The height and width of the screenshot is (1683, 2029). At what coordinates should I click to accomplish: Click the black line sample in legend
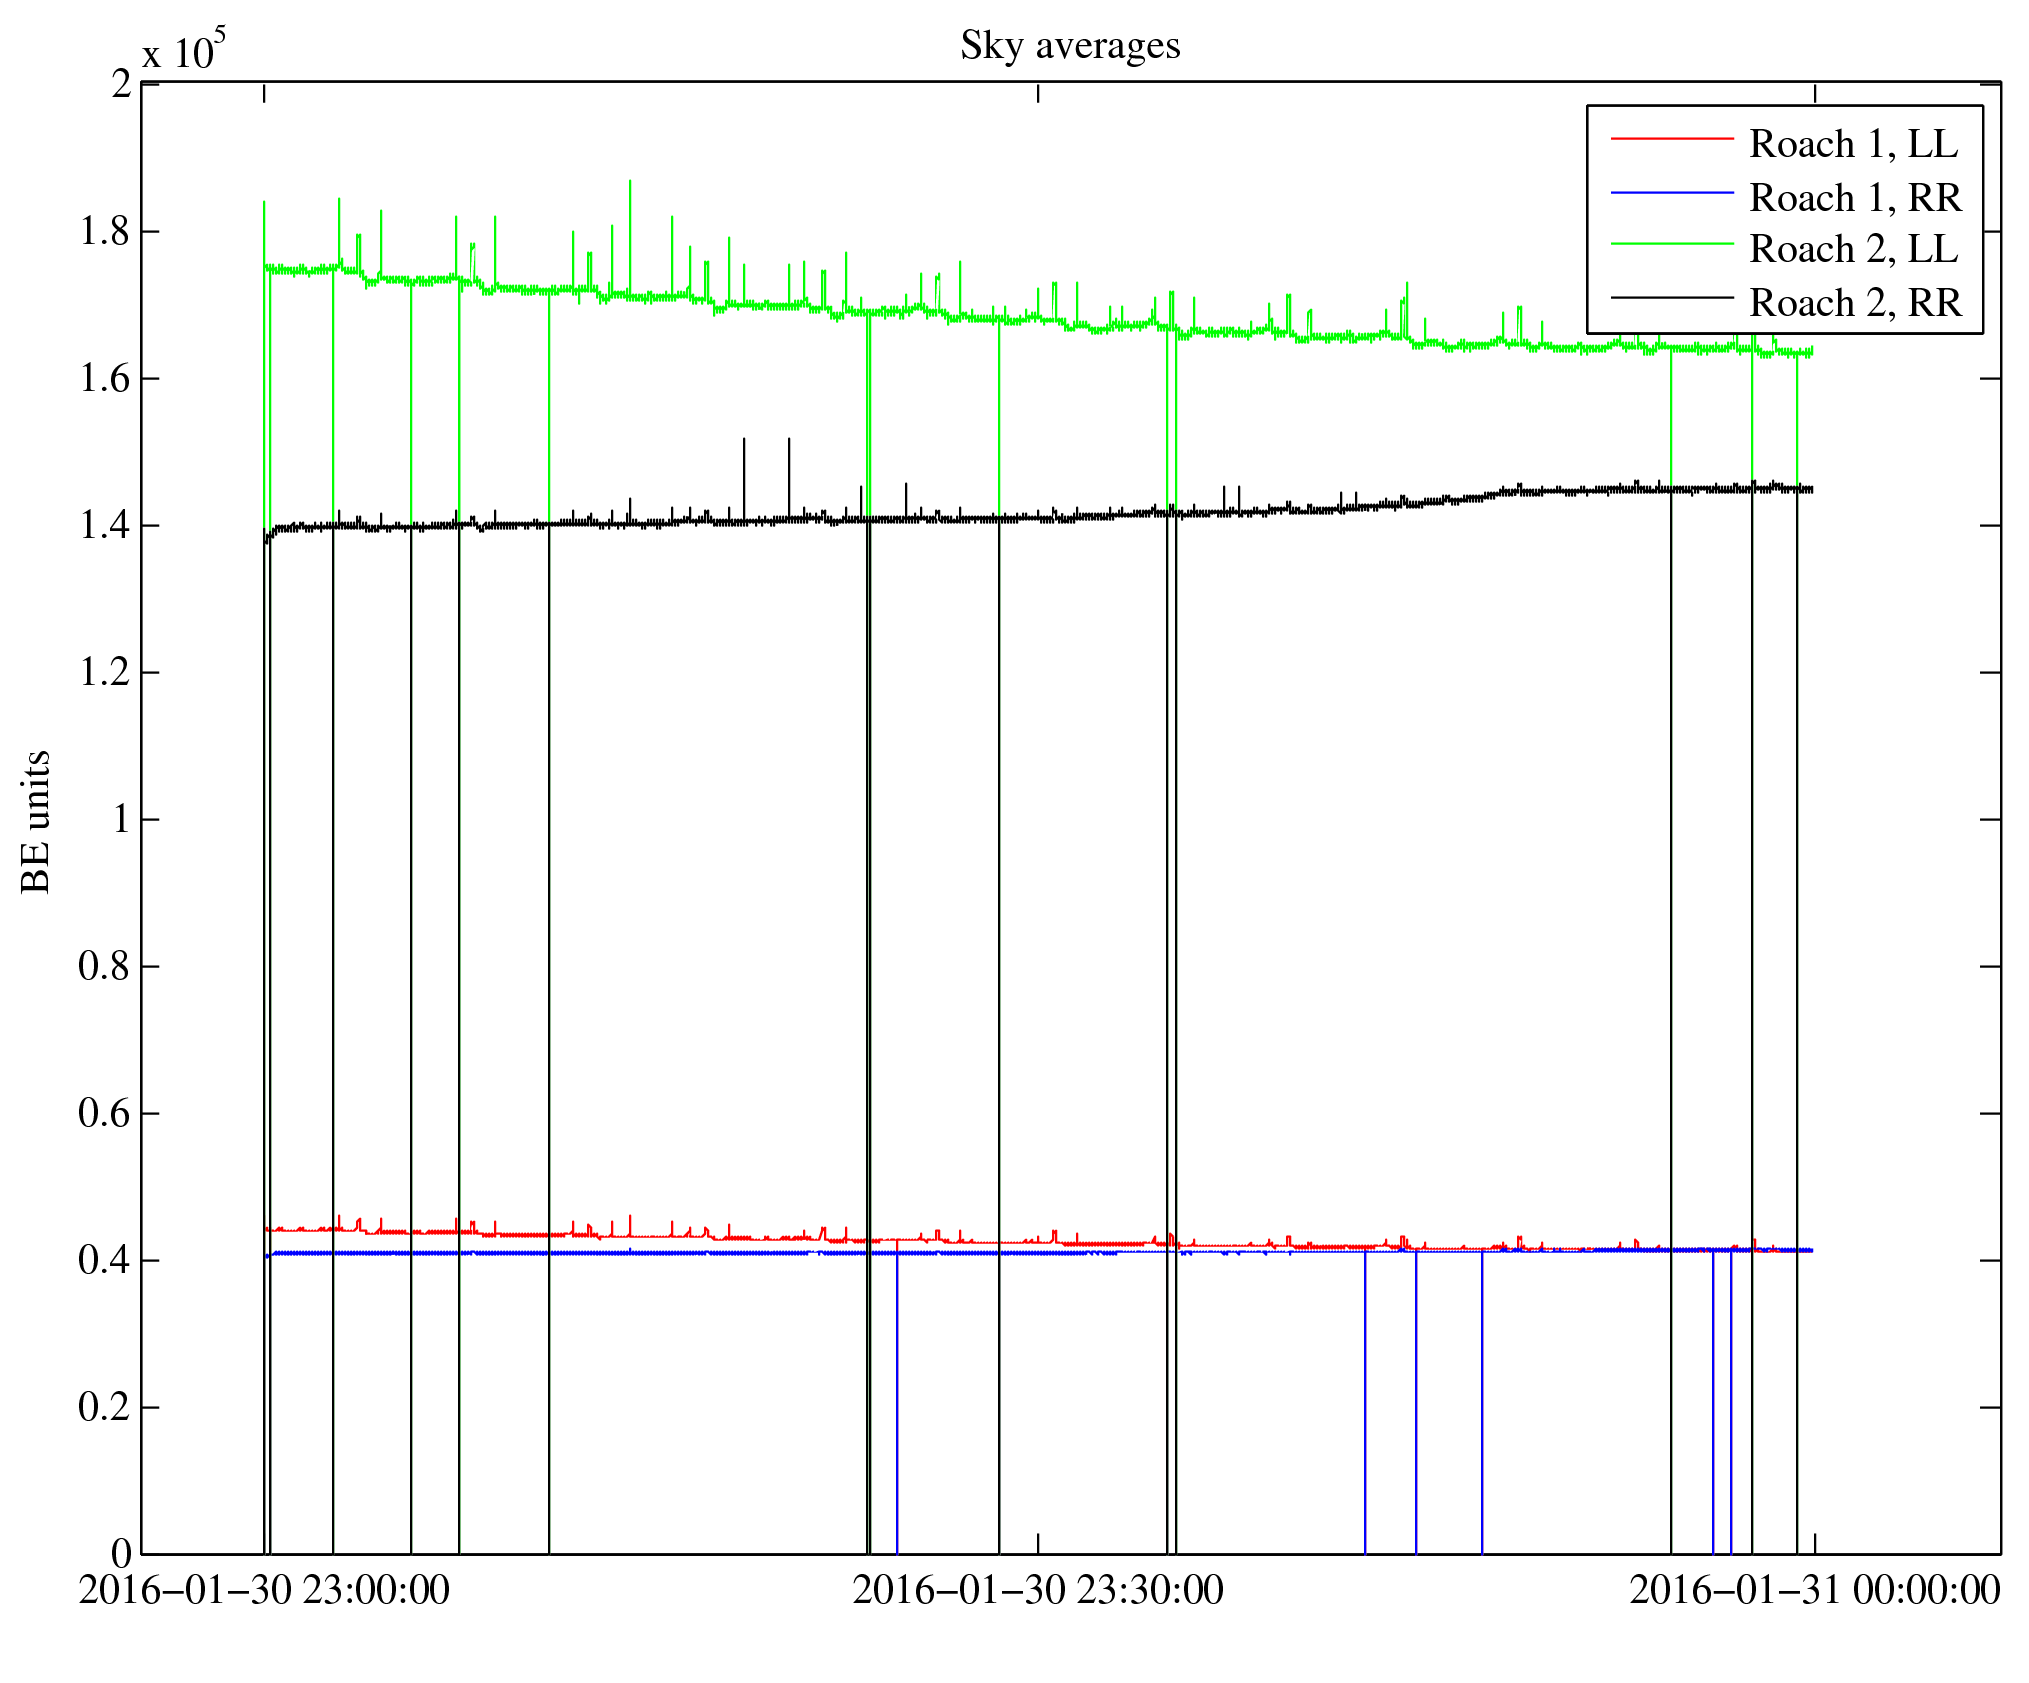(x=1671, y=297)
